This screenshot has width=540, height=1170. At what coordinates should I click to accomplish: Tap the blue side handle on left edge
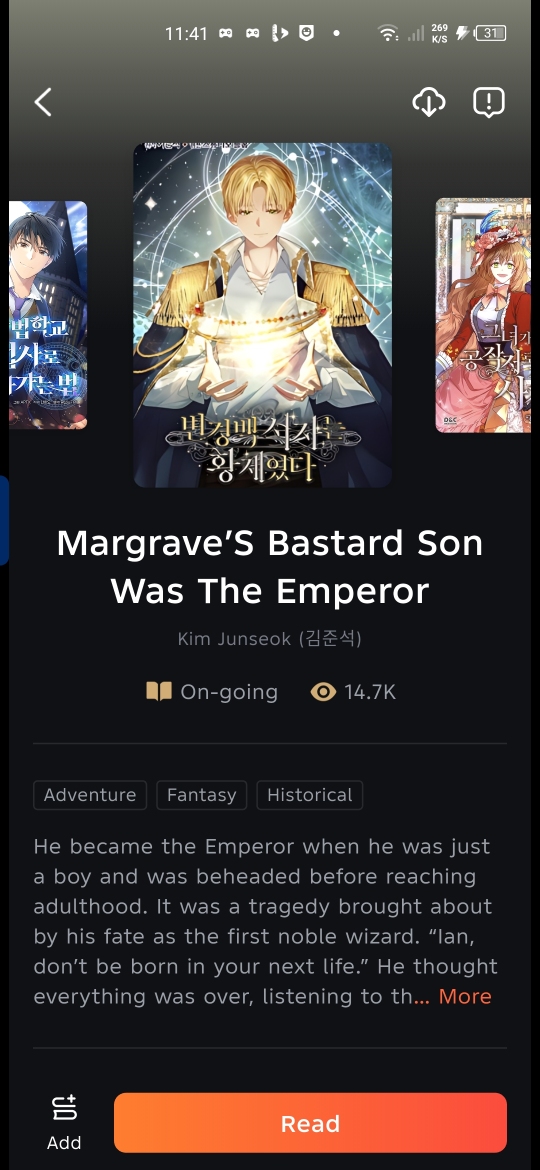point(4,520)
